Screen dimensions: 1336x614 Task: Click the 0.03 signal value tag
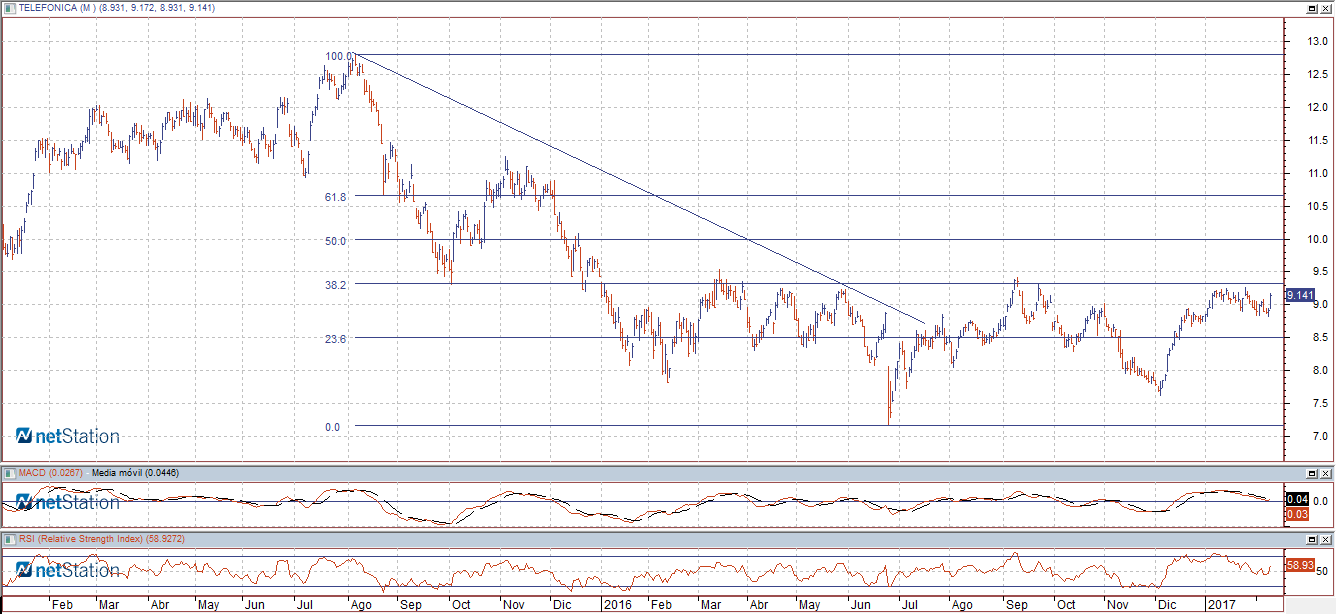click(x=1296, y=514)
